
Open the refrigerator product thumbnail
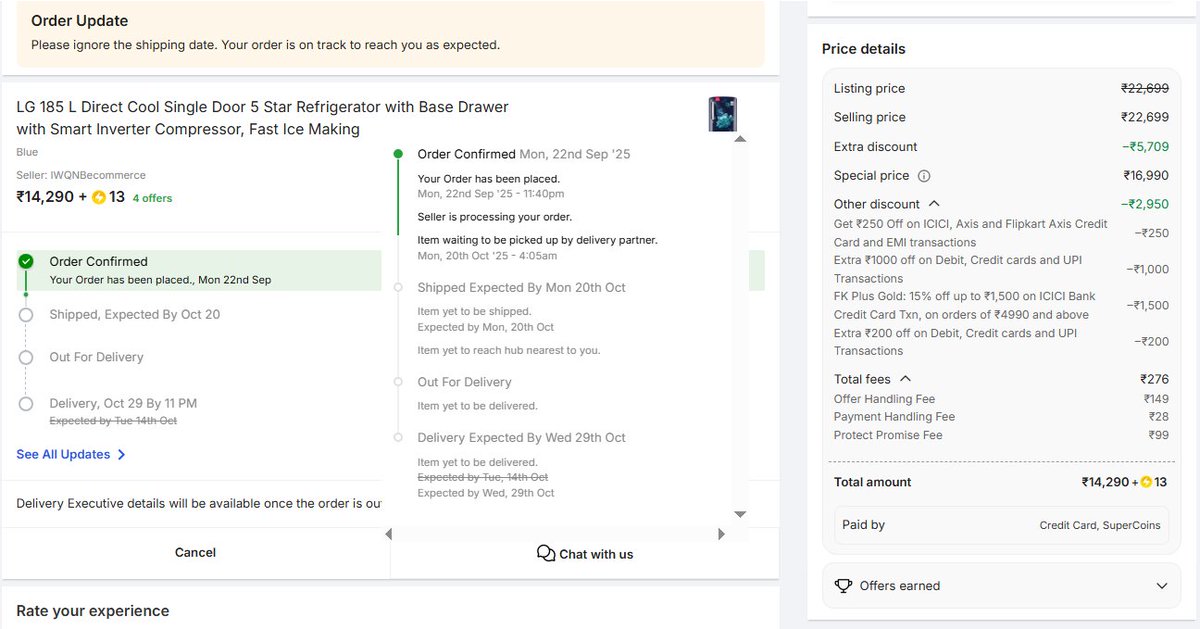pyautogui.click(x=722, y=114)
